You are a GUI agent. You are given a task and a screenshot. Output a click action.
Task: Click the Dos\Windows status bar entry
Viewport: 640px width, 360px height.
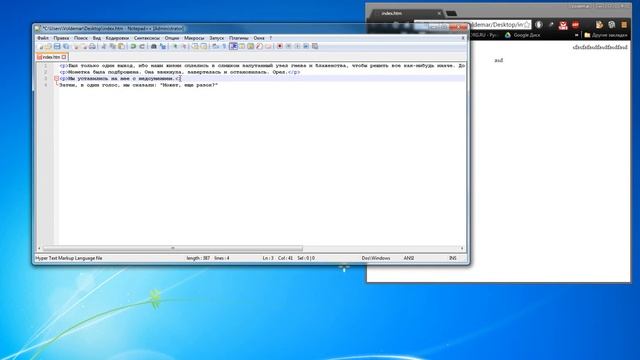click(376, 258)
